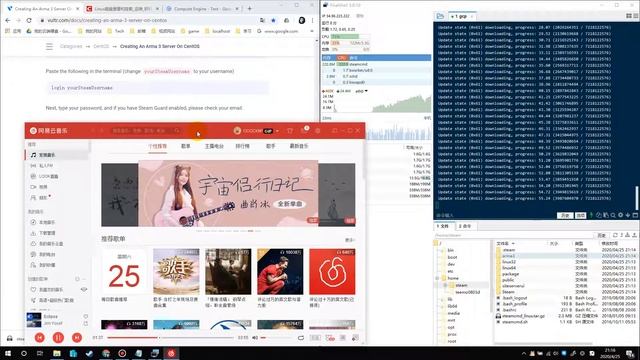The width and height of the screenshot is (640, 360).
Task: Open File Explorer from the taskbar
Action: [57, 353]
